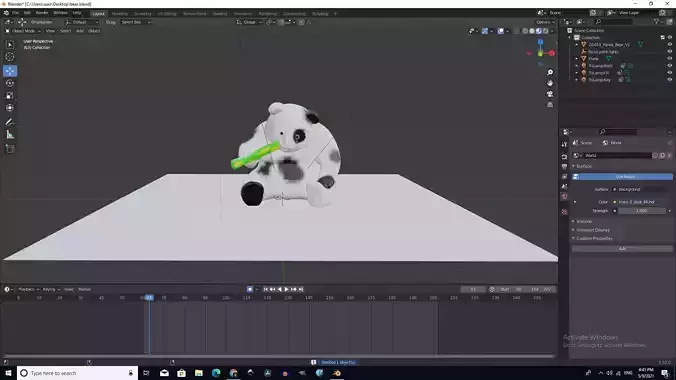Open the Options dropdown in viewport header
The image size is (676, 380).
545,22
